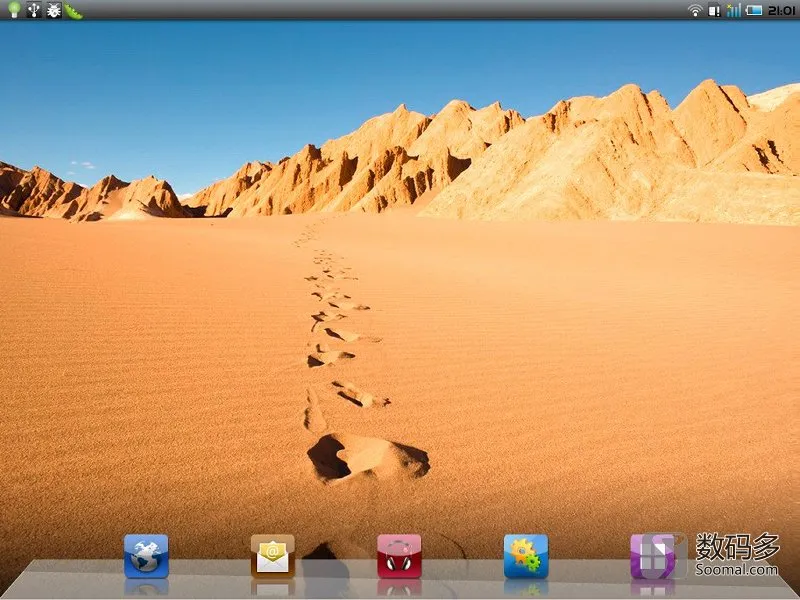The height and width of the screenshot is (600, 800).
Task: Tap the green light bulb notification icon
Action: click(14, 10)
